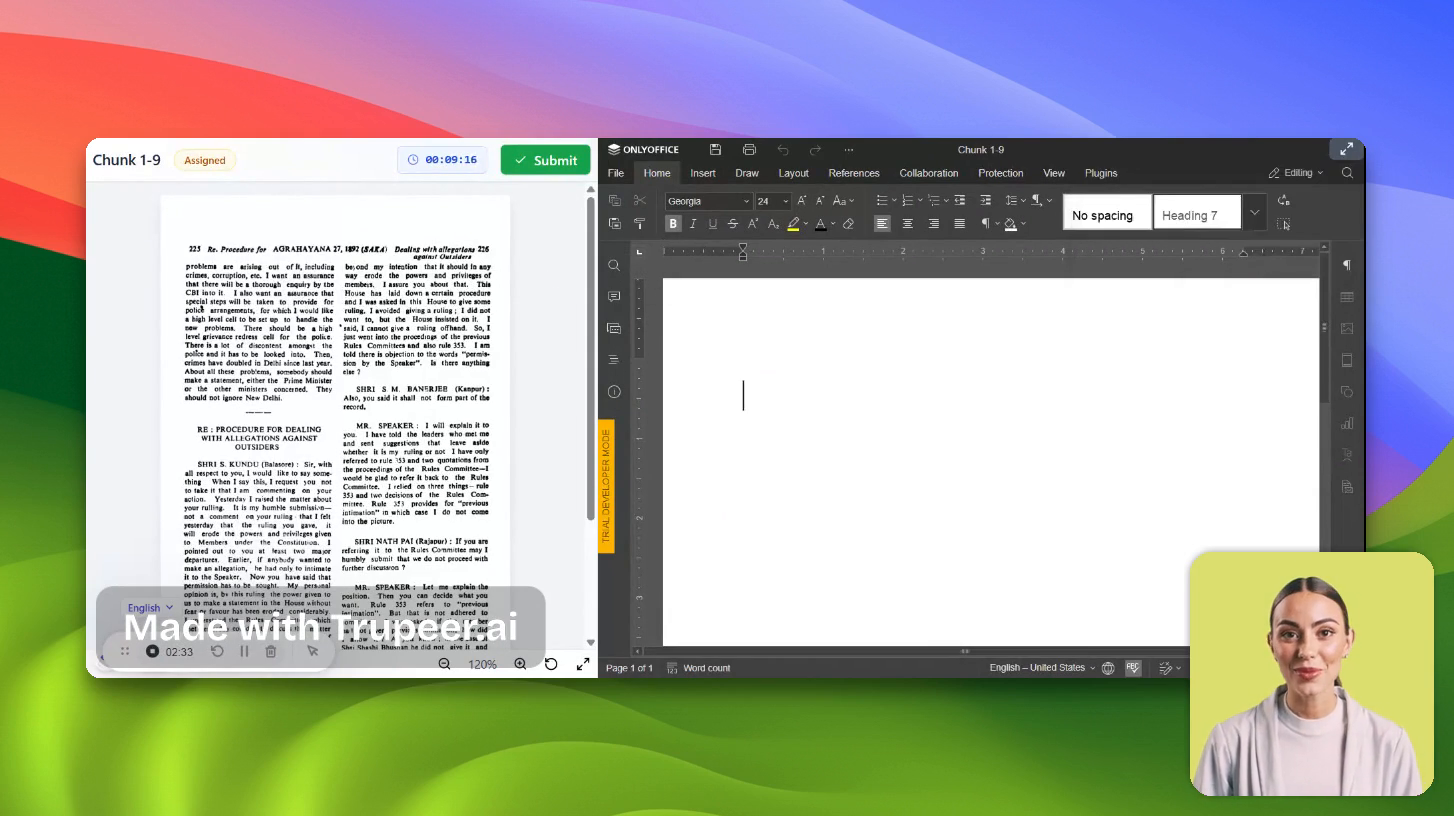The image size is (1454, 816).
Task: Toggle spell checking in status bar
Action: click(x=1133, y=668)
